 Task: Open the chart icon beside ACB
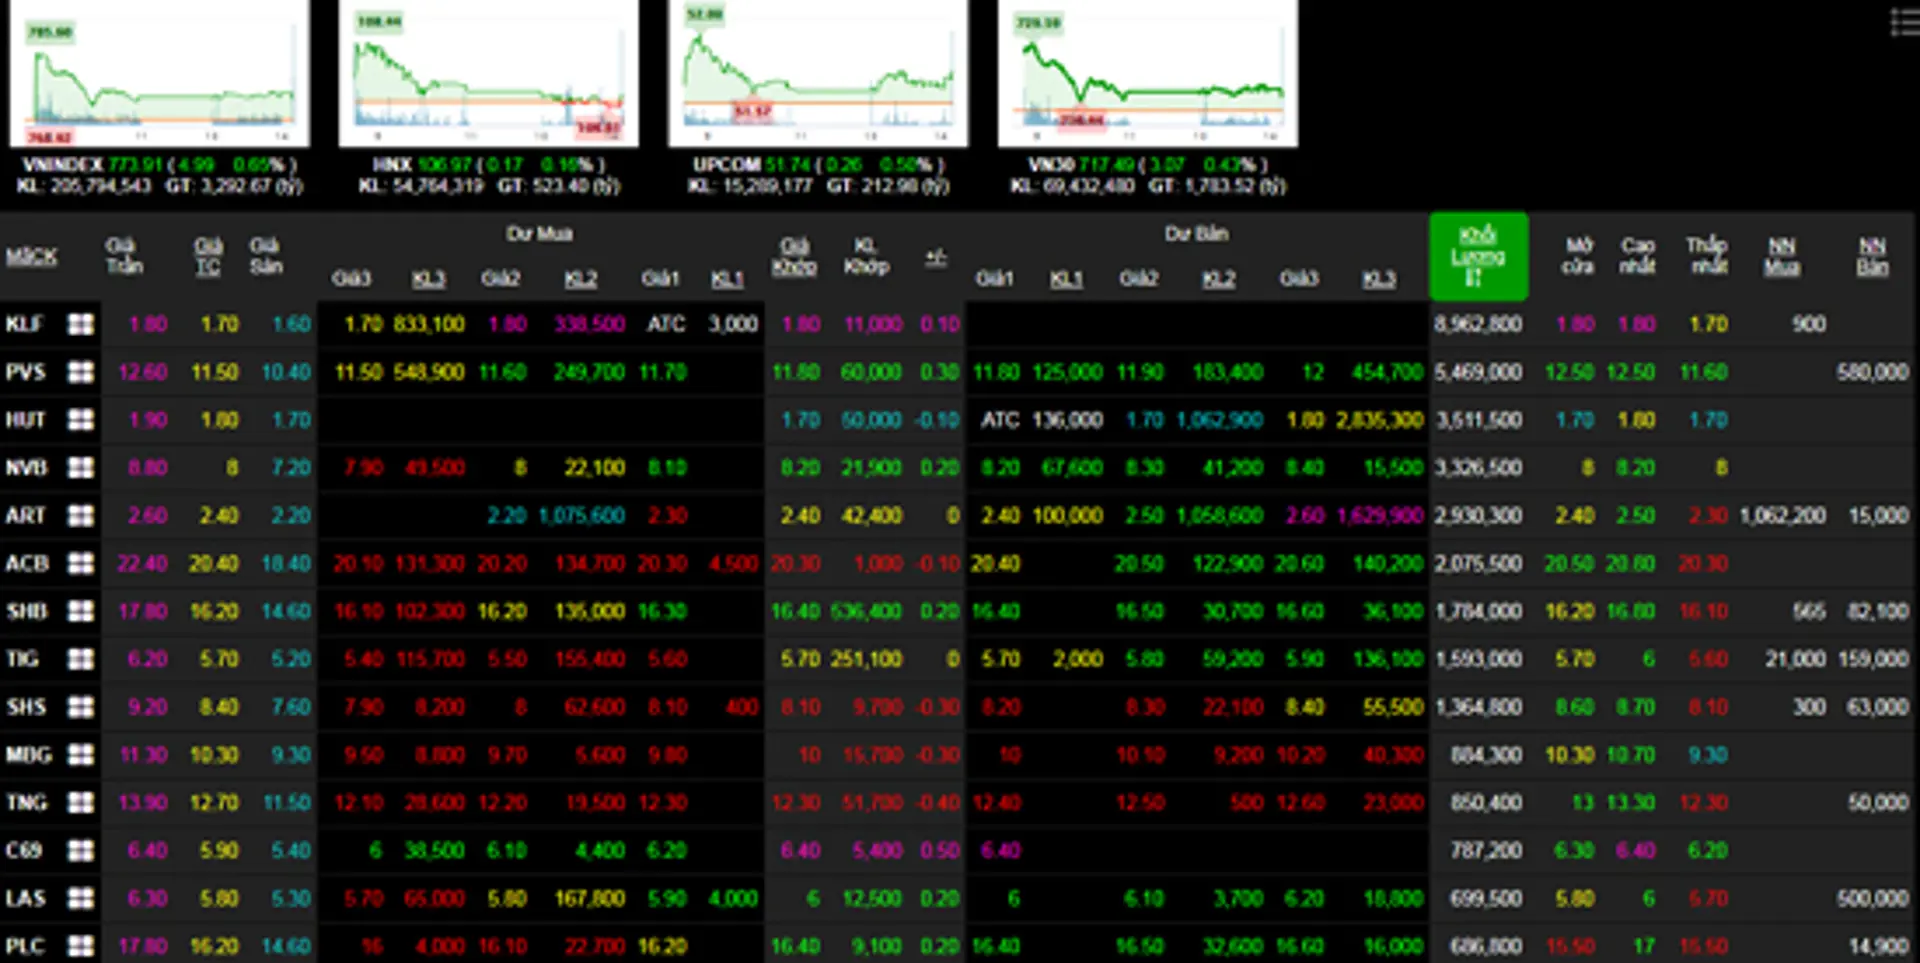(x=81, y=563)
